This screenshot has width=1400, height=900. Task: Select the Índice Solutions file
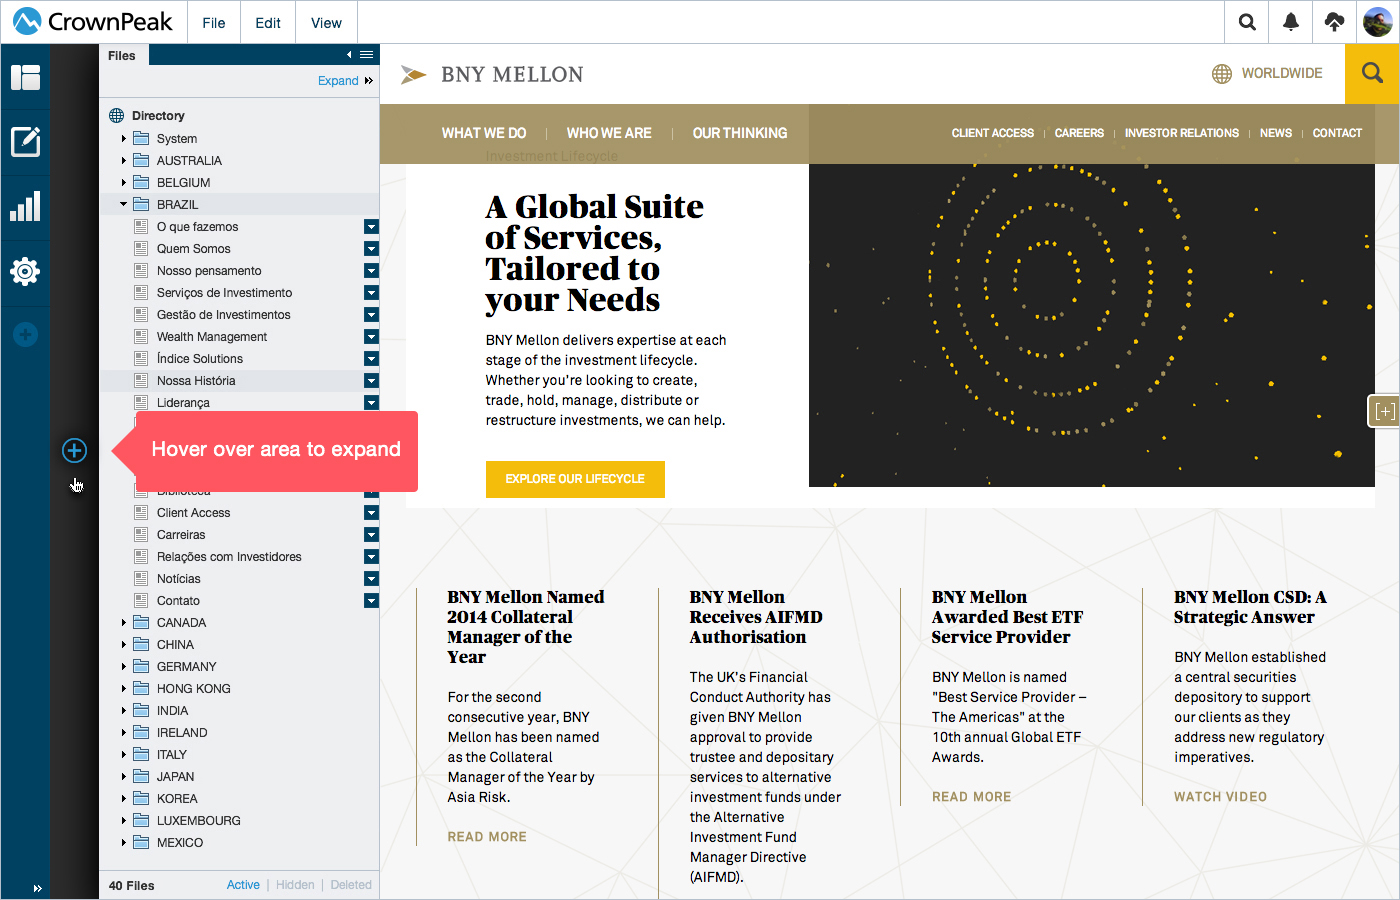pos(199,359)
